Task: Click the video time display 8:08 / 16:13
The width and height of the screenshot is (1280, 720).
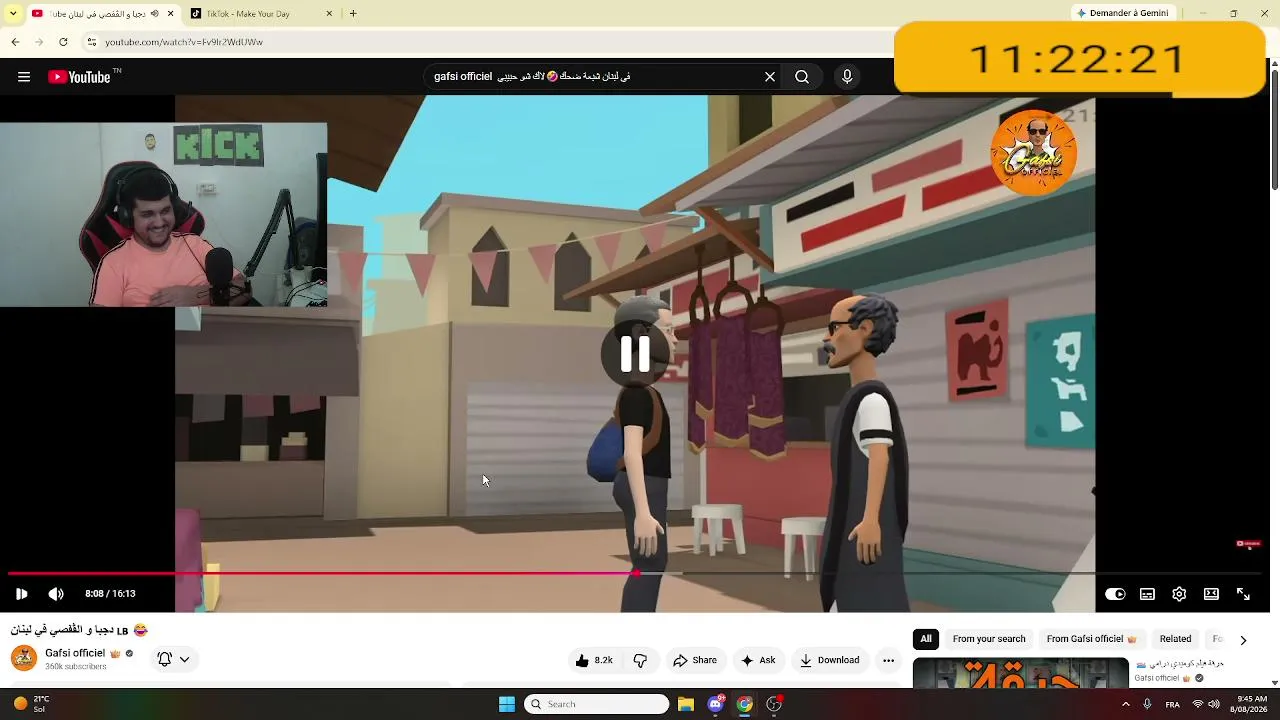Action: [110, 594]
